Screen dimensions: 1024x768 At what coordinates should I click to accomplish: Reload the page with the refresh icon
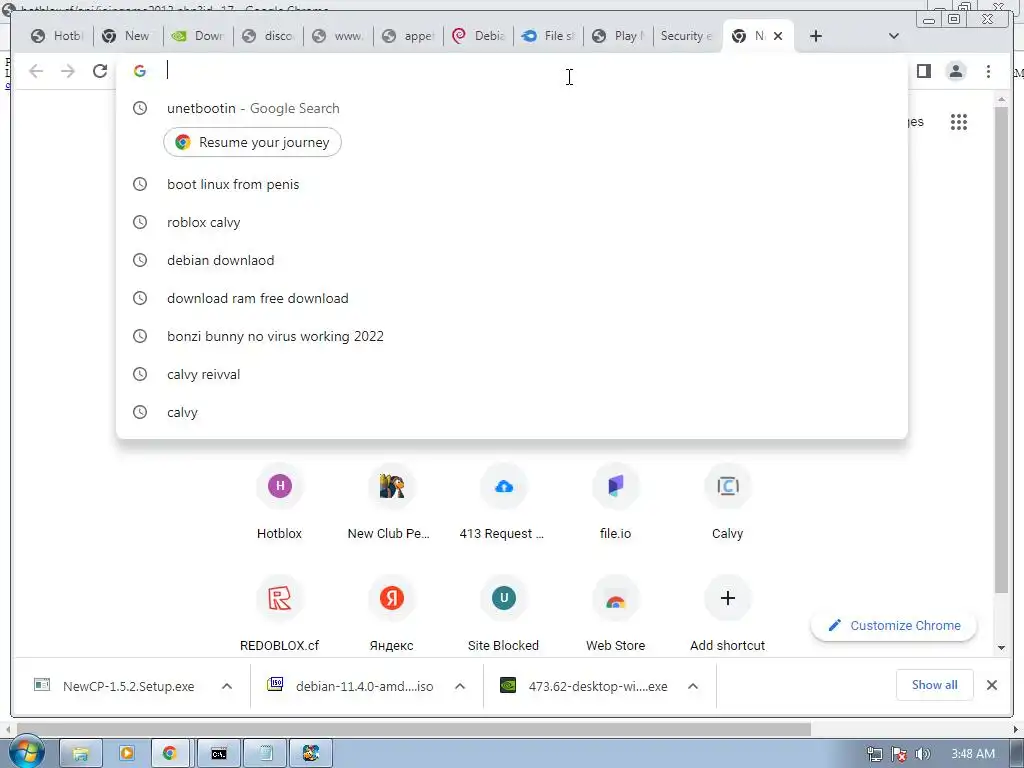coord(100,71)
